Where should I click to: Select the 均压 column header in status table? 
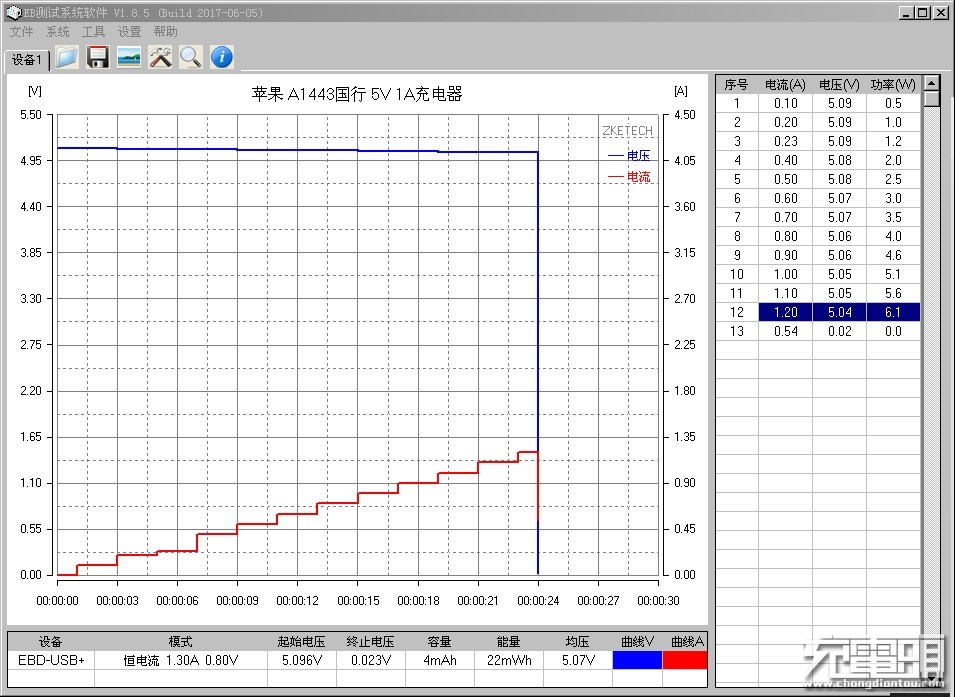(x=578, y=642)
